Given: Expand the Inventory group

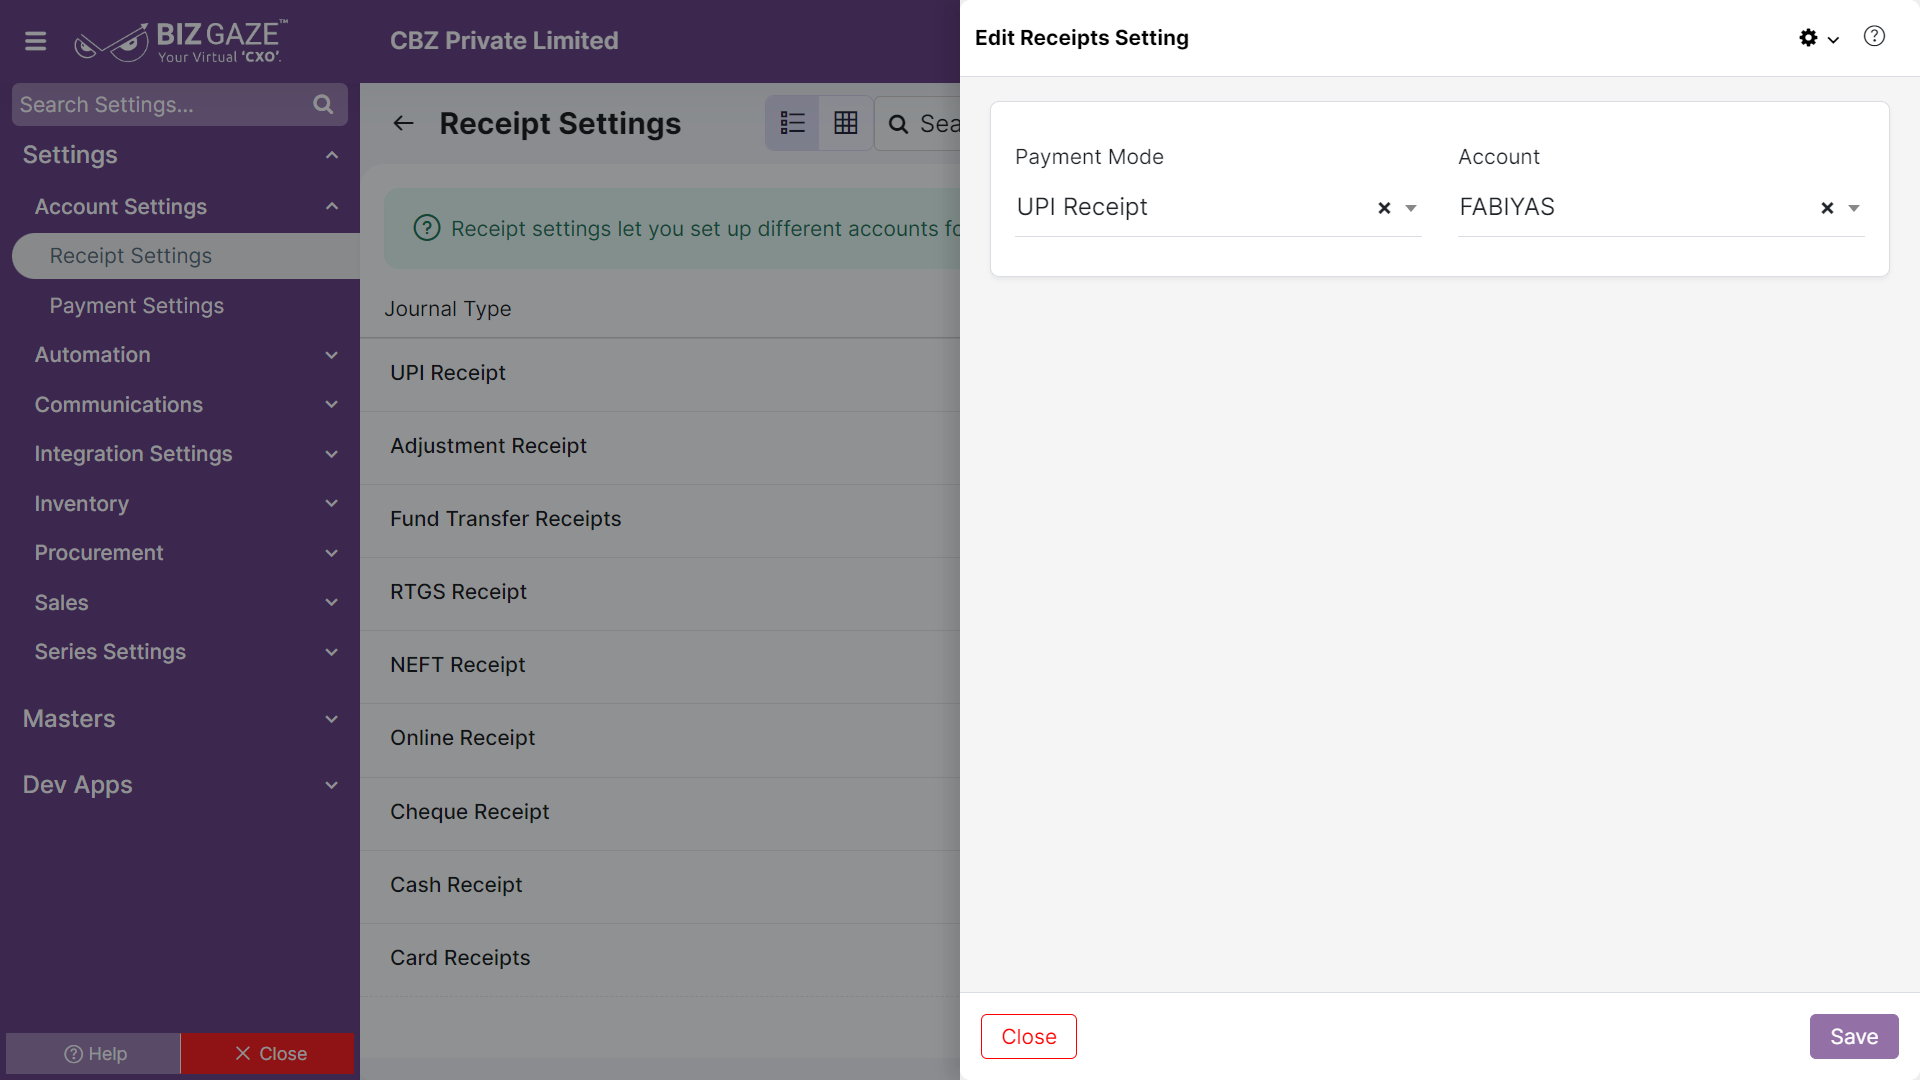Looking at the screenshot, I should 332,503.
